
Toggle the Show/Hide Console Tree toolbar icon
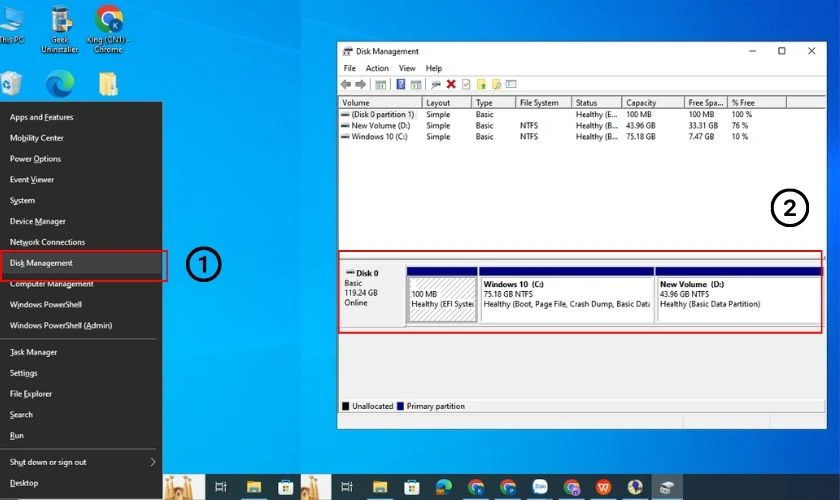(x=380, y=84)
